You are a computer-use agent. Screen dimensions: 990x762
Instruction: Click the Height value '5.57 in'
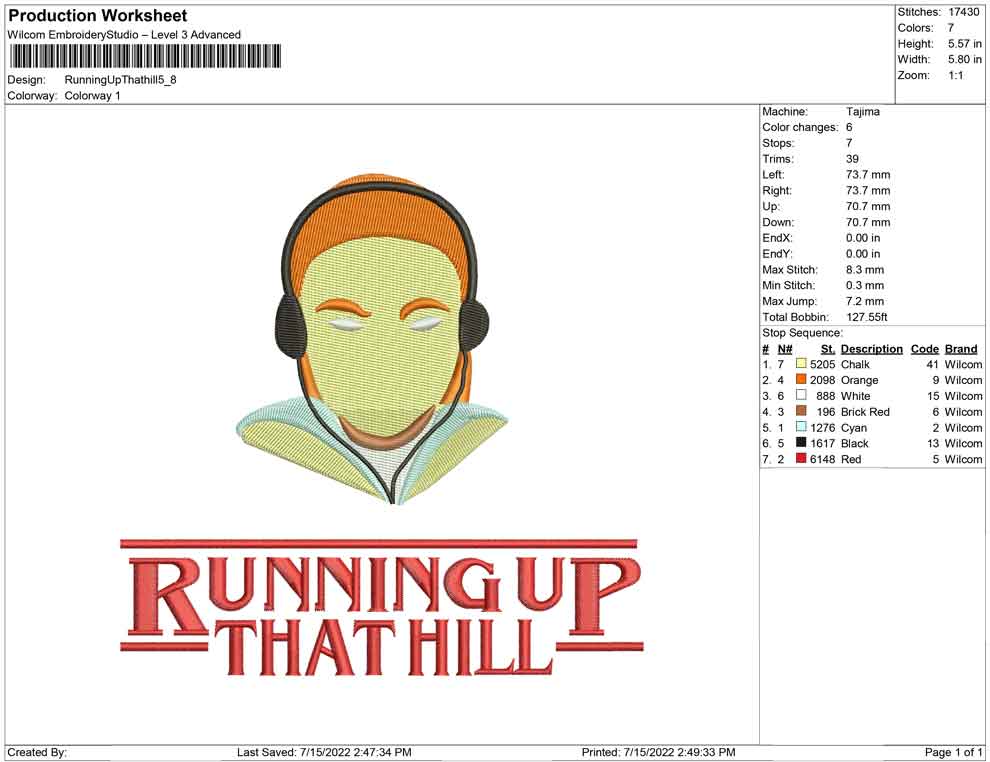point(965,44)
